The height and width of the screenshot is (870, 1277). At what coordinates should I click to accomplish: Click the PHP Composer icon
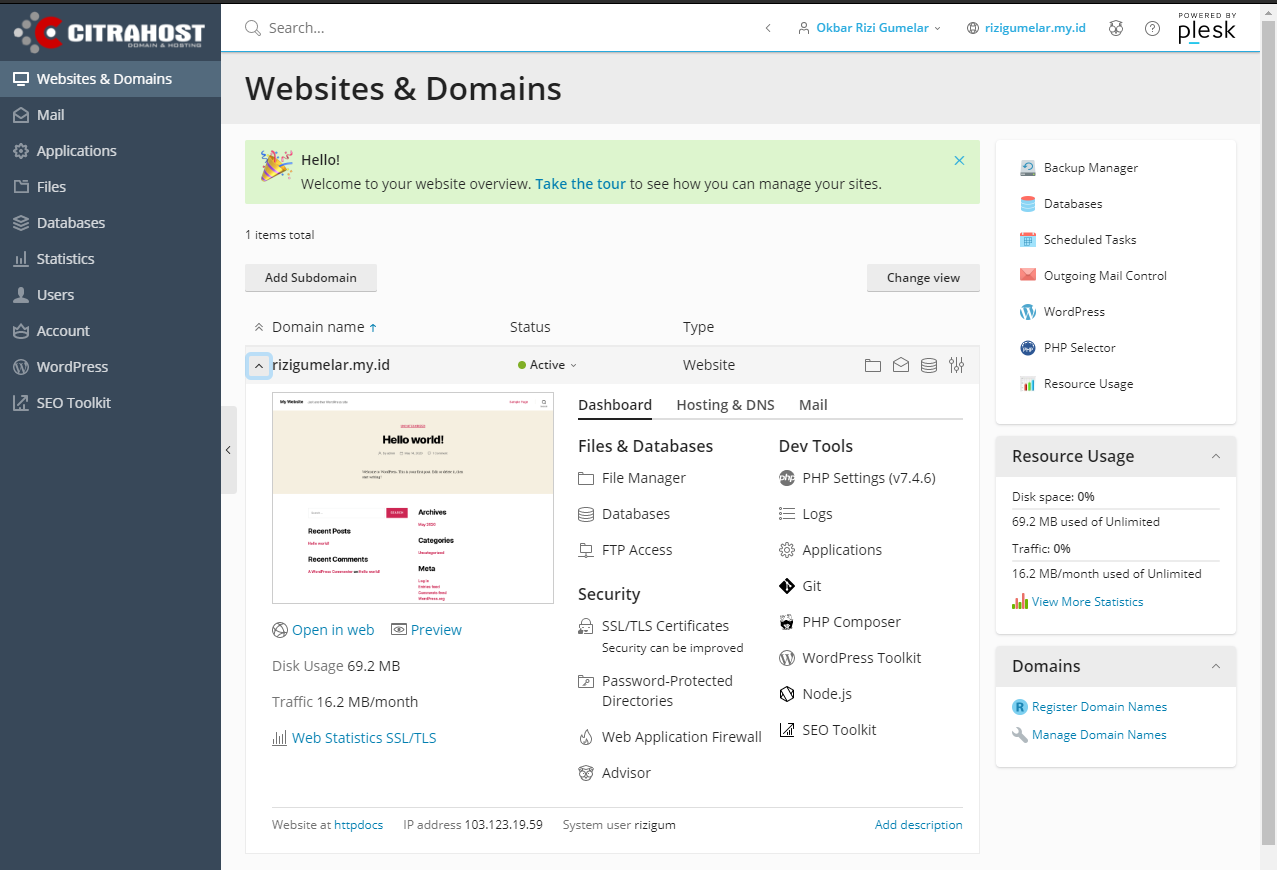pyautogui.click(x=787, y=622)
